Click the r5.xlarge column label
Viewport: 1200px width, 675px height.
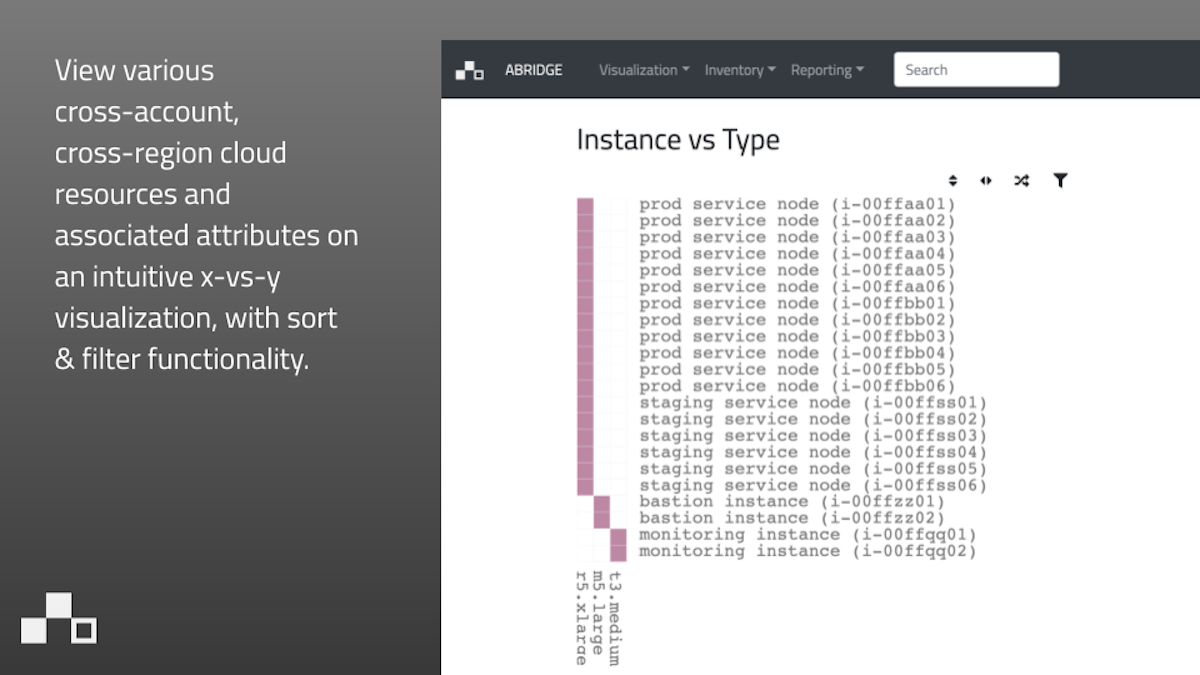pos(581,618)
